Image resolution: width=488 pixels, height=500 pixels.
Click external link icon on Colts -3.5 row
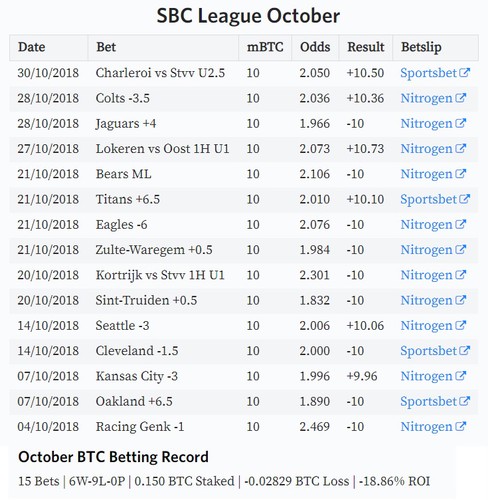tap(460, 98)
